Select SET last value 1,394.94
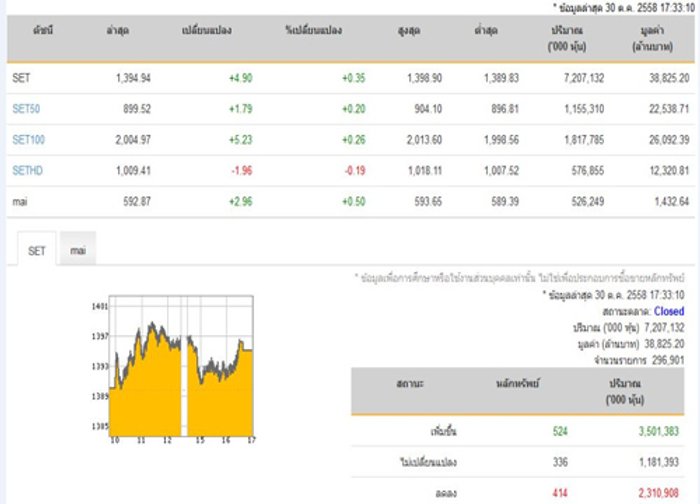Screen dimensions: 700x504 (133, 78)
